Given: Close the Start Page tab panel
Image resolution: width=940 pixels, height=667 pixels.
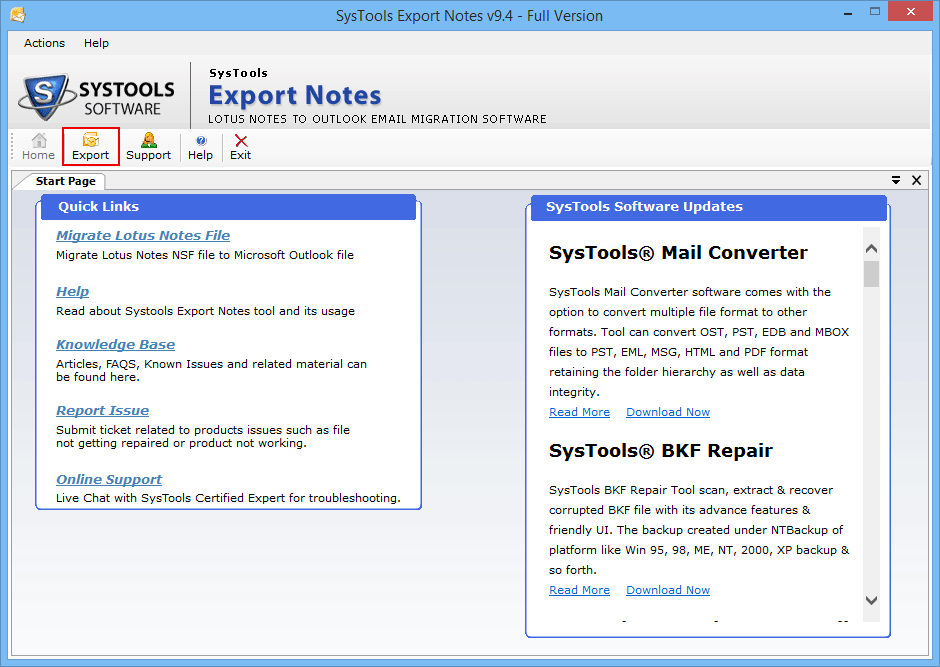Looking at the screenshot, I should click(916, 180).
